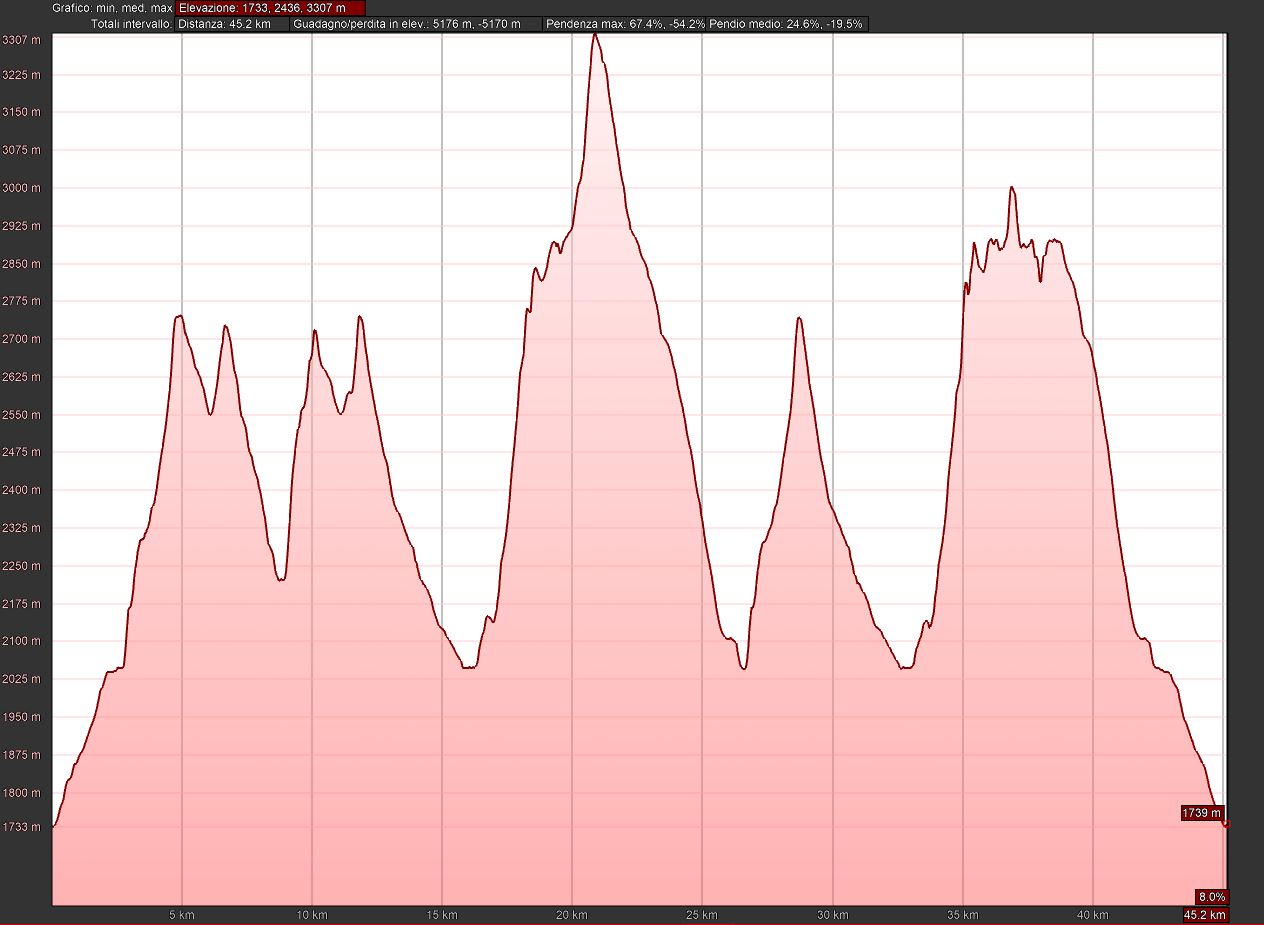This screenshot has height=925, width=1264.
Task: Click the 8.0% slope tag
Action: coord(1211,897)
